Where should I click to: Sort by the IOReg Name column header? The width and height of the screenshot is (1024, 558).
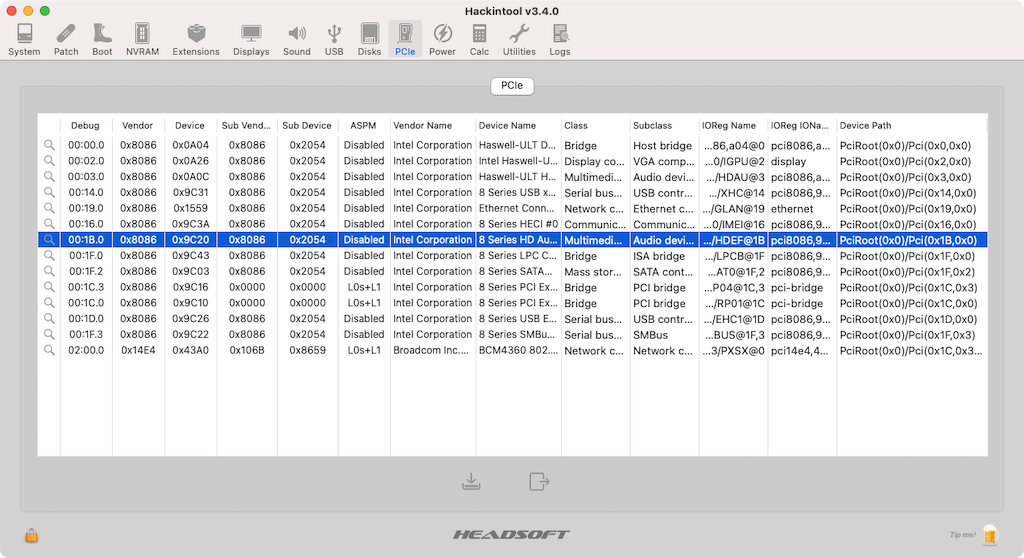[x=733, y=125]
